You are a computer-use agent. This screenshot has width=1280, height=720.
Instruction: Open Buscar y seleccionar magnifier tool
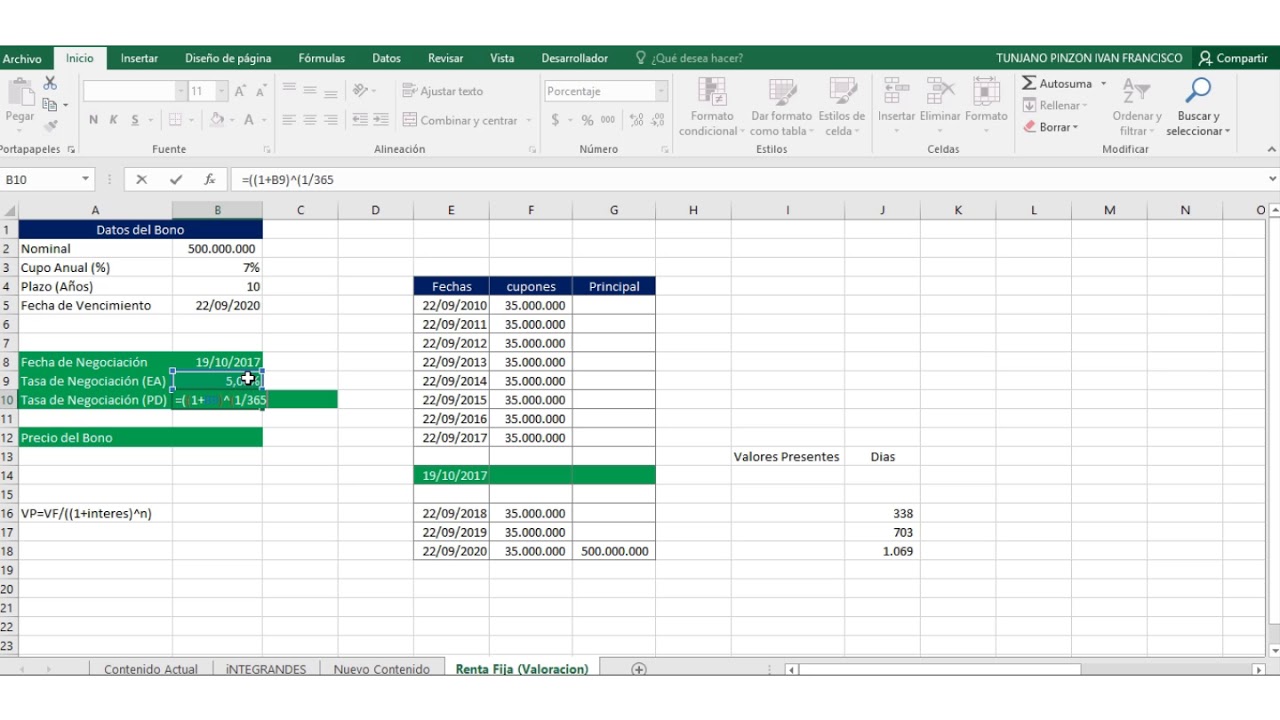[x=1198, y=91]
